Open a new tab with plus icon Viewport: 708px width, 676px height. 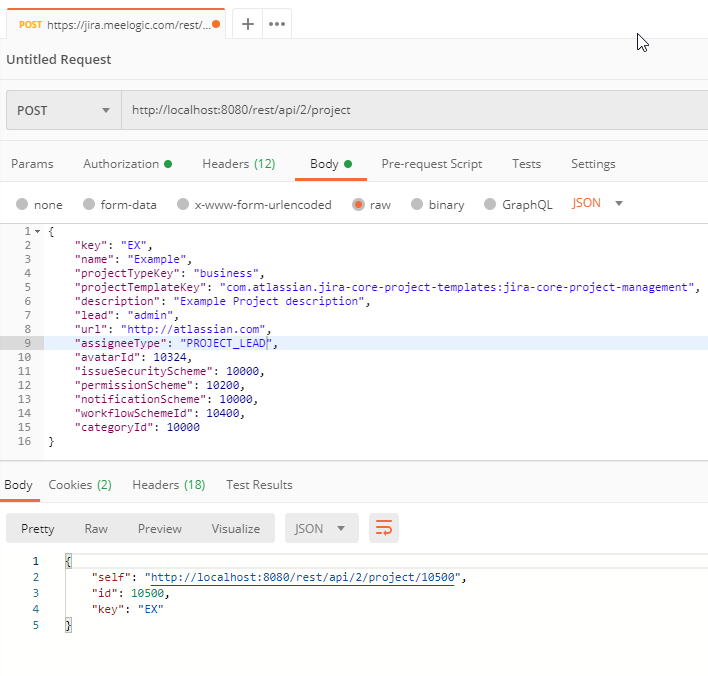pyautogui.click(x=248, y=24)
